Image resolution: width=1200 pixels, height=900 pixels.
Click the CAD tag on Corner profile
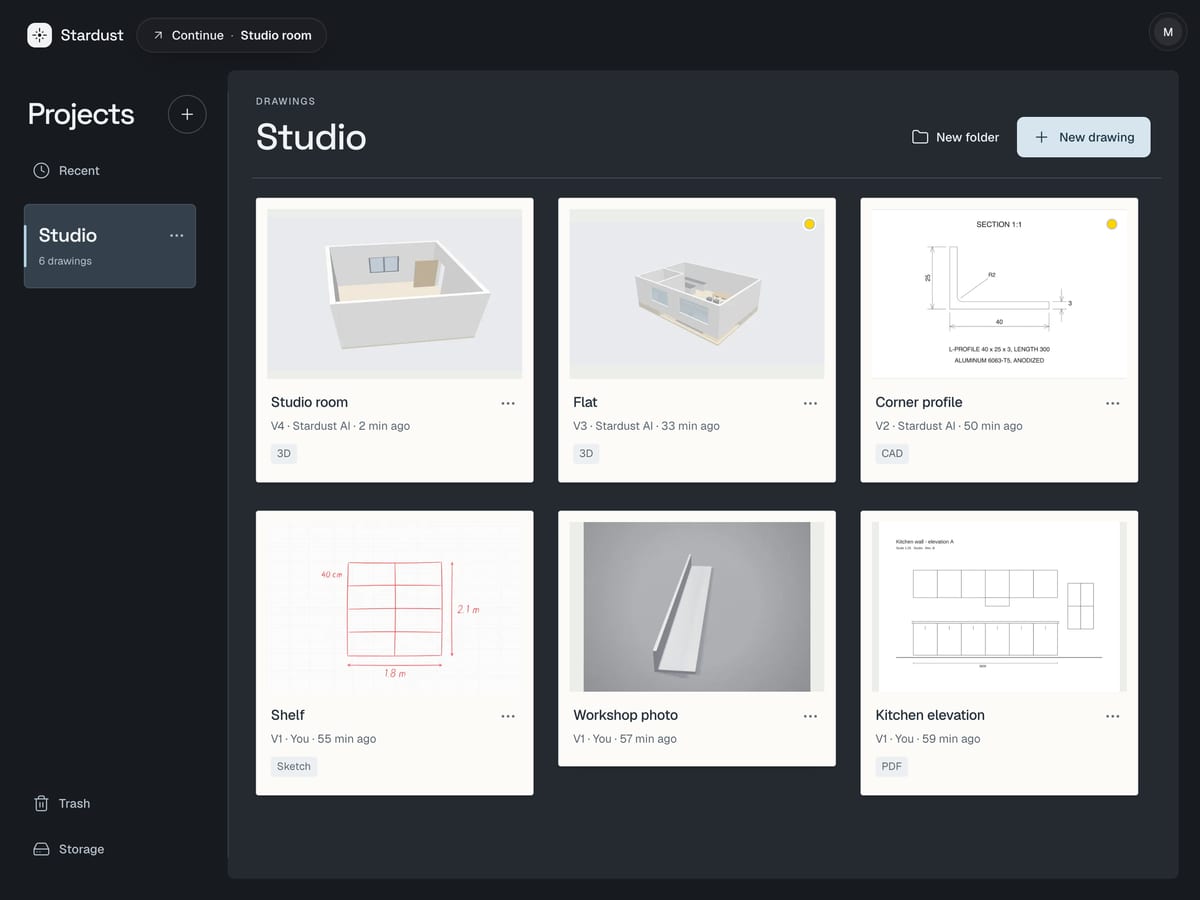tap(892, 453)
